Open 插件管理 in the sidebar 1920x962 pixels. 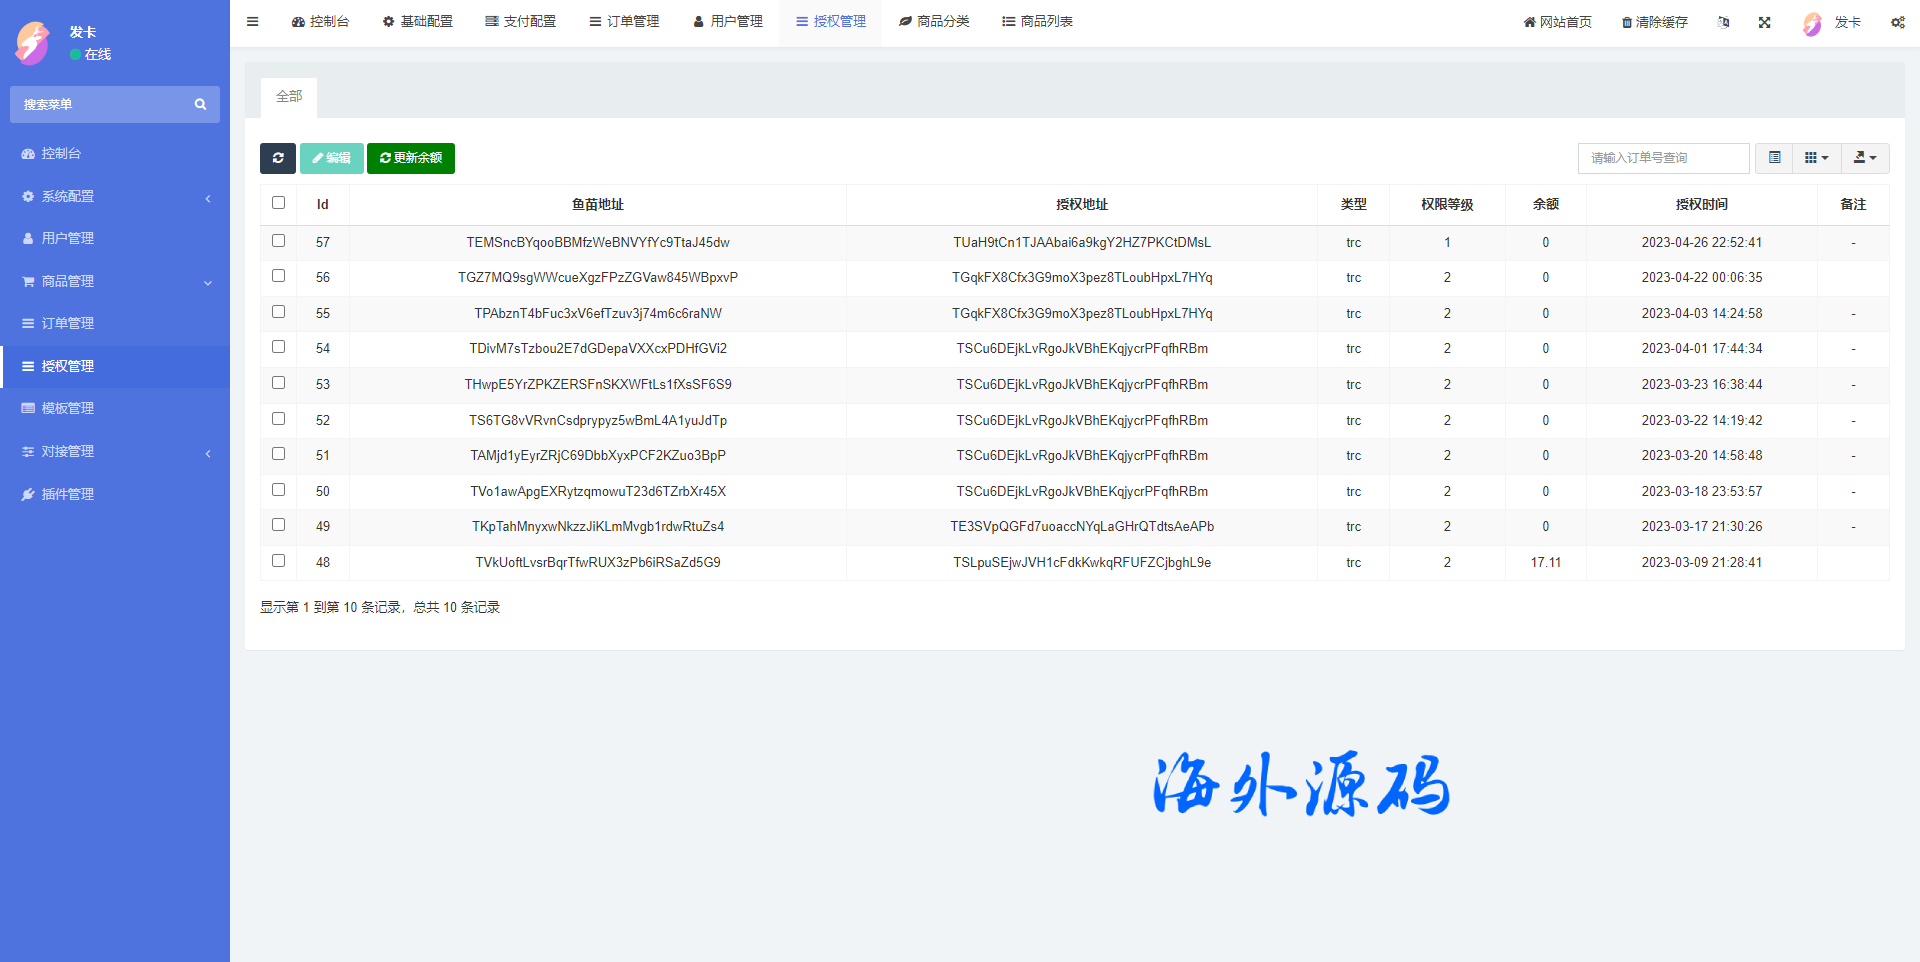[67, 494]
